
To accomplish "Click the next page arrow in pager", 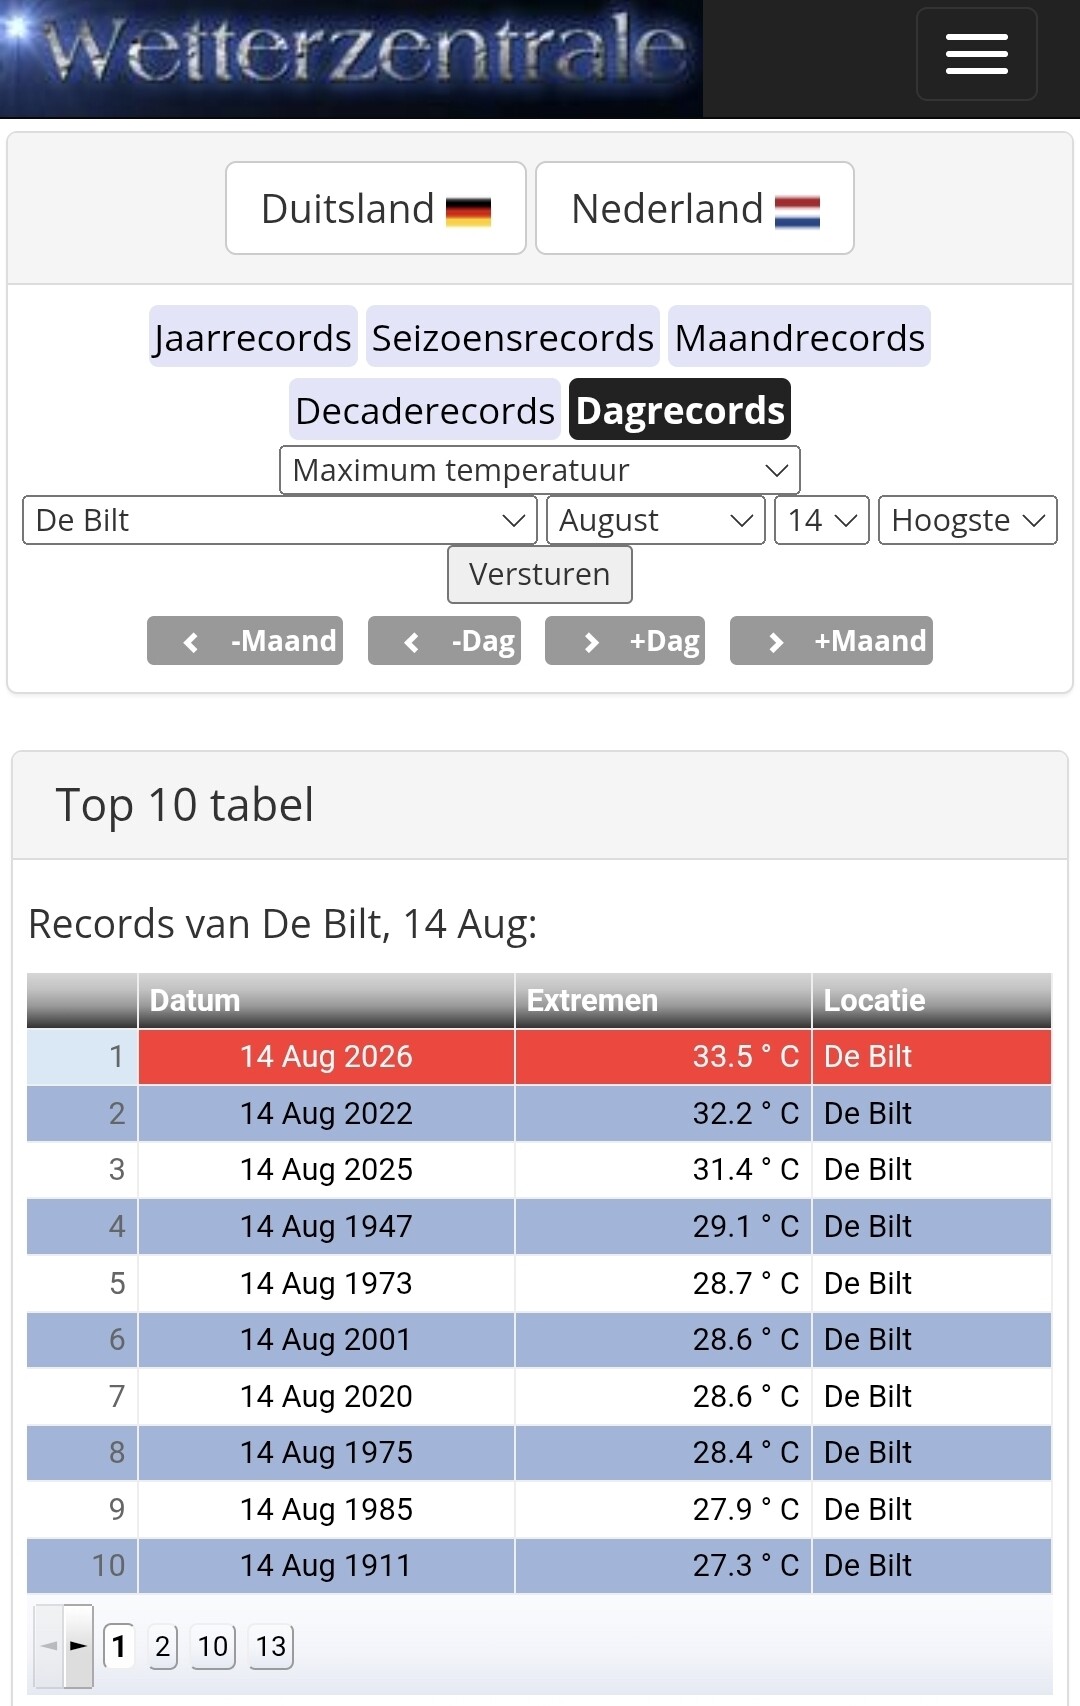I will pyautogui.click(x=78, y=1645).
